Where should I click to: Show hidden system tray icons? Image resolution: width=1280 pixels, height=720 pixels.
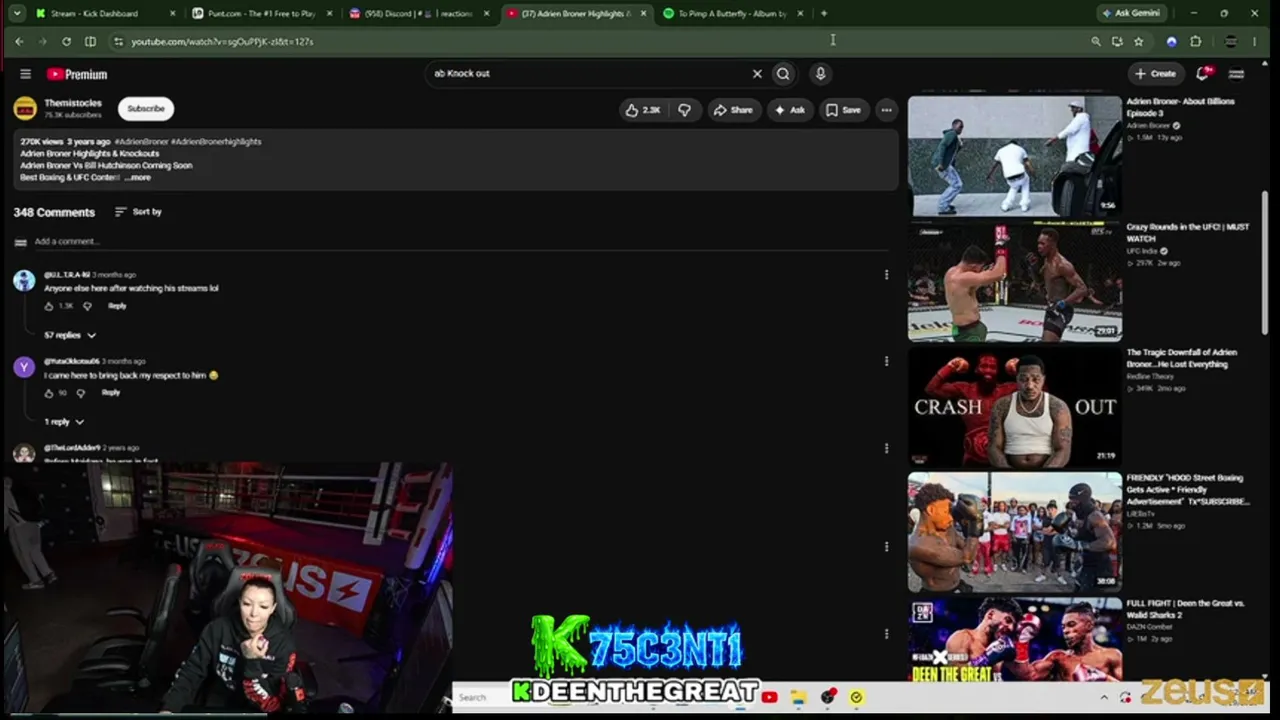(1104, 697)
